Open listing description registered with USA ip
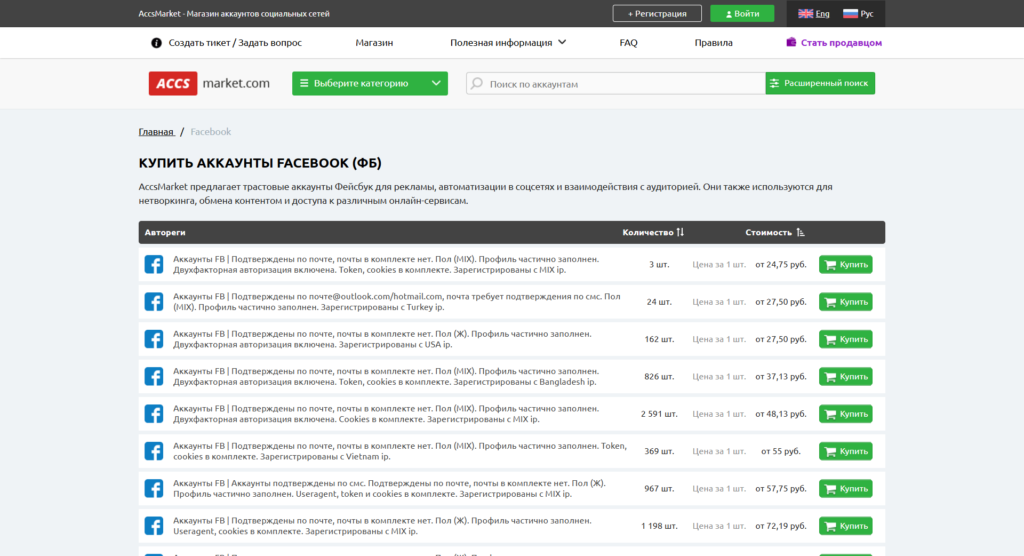 383,338
